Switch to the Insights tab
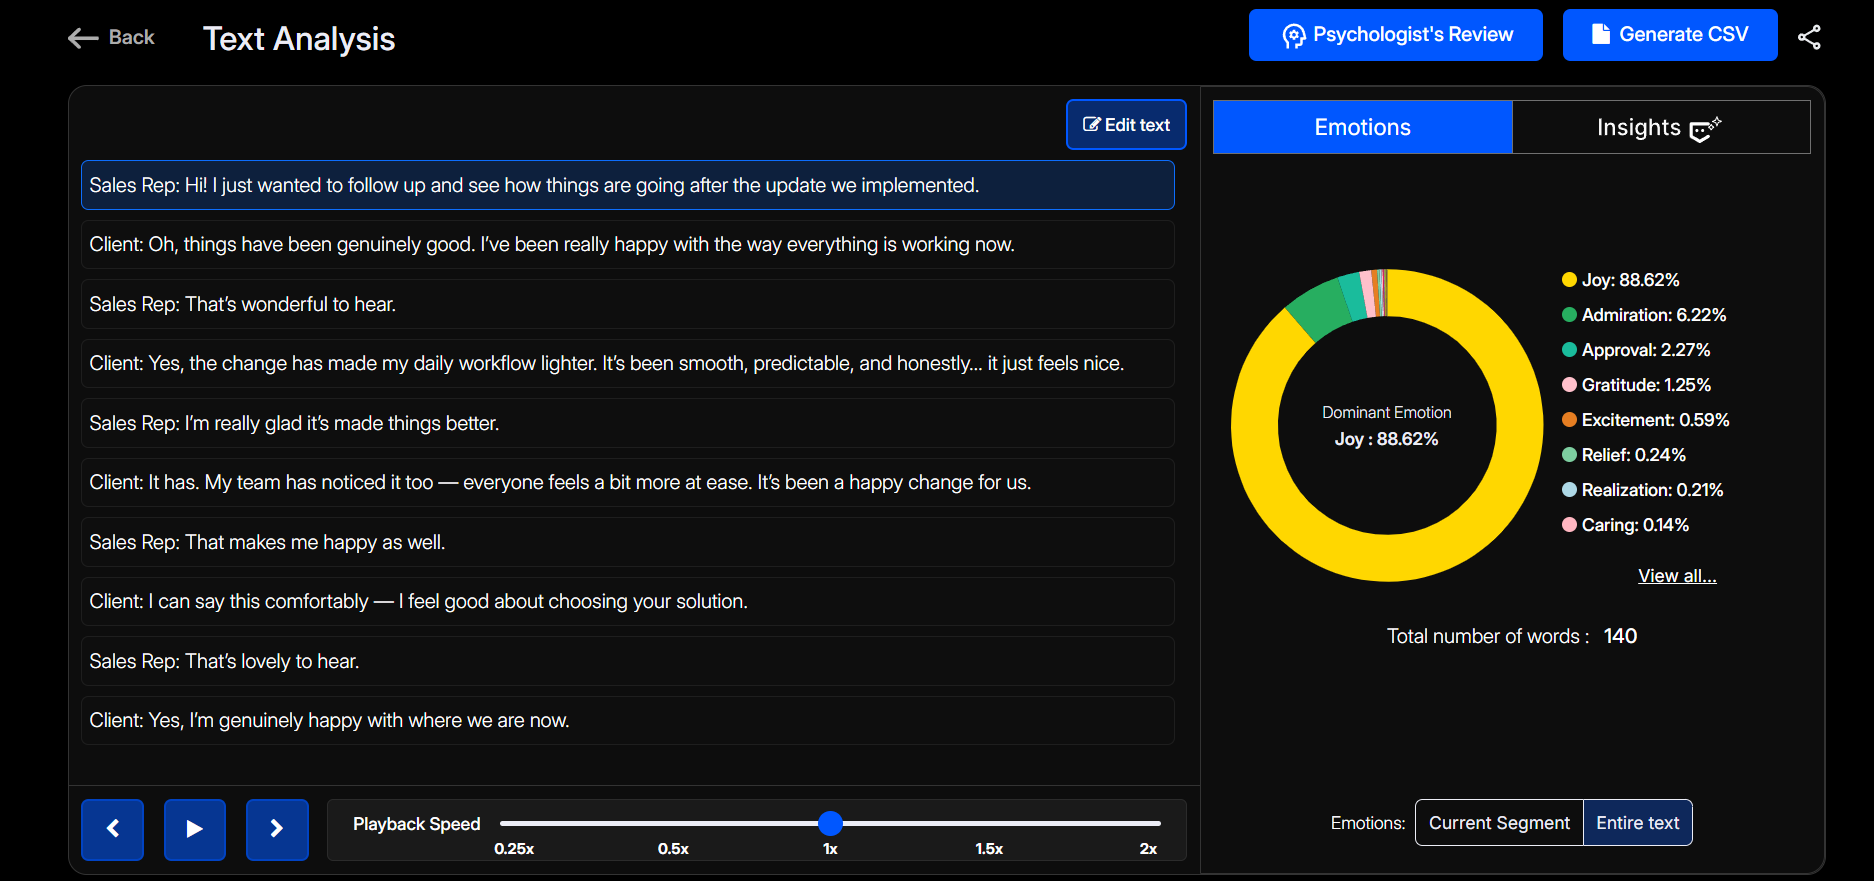The width and height of the screenshot is (1874, 881). click(x=1660, y=127)
